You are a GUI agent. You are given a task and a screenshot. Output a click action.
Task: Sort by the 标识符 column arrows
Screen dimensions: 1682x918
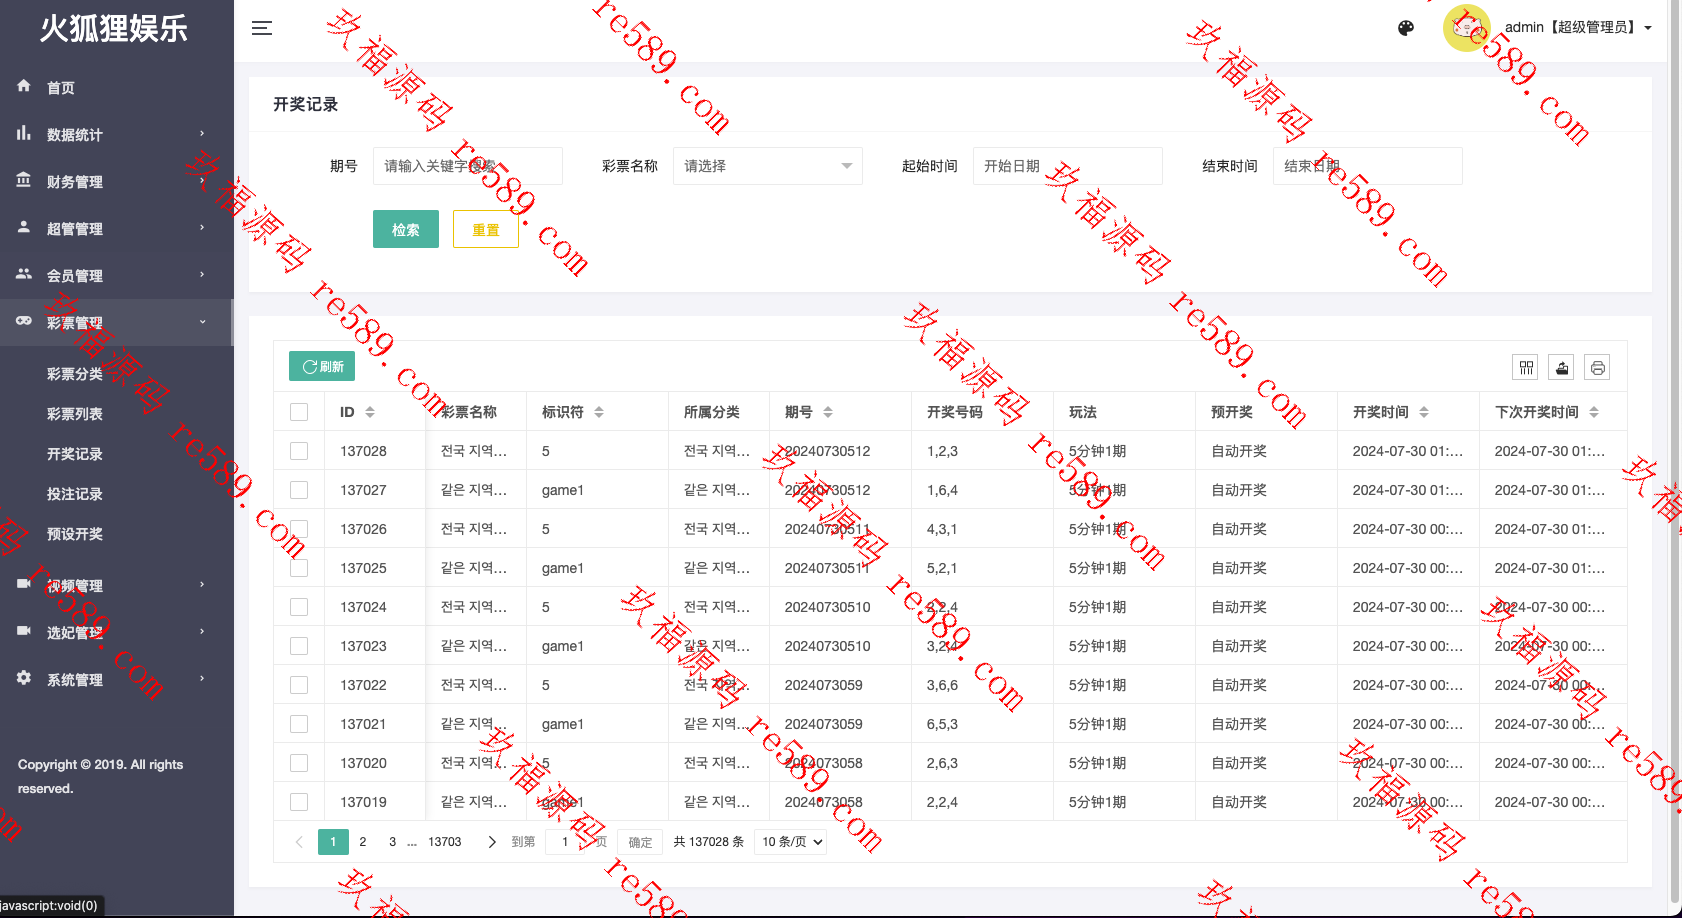[x=599, y=412]
